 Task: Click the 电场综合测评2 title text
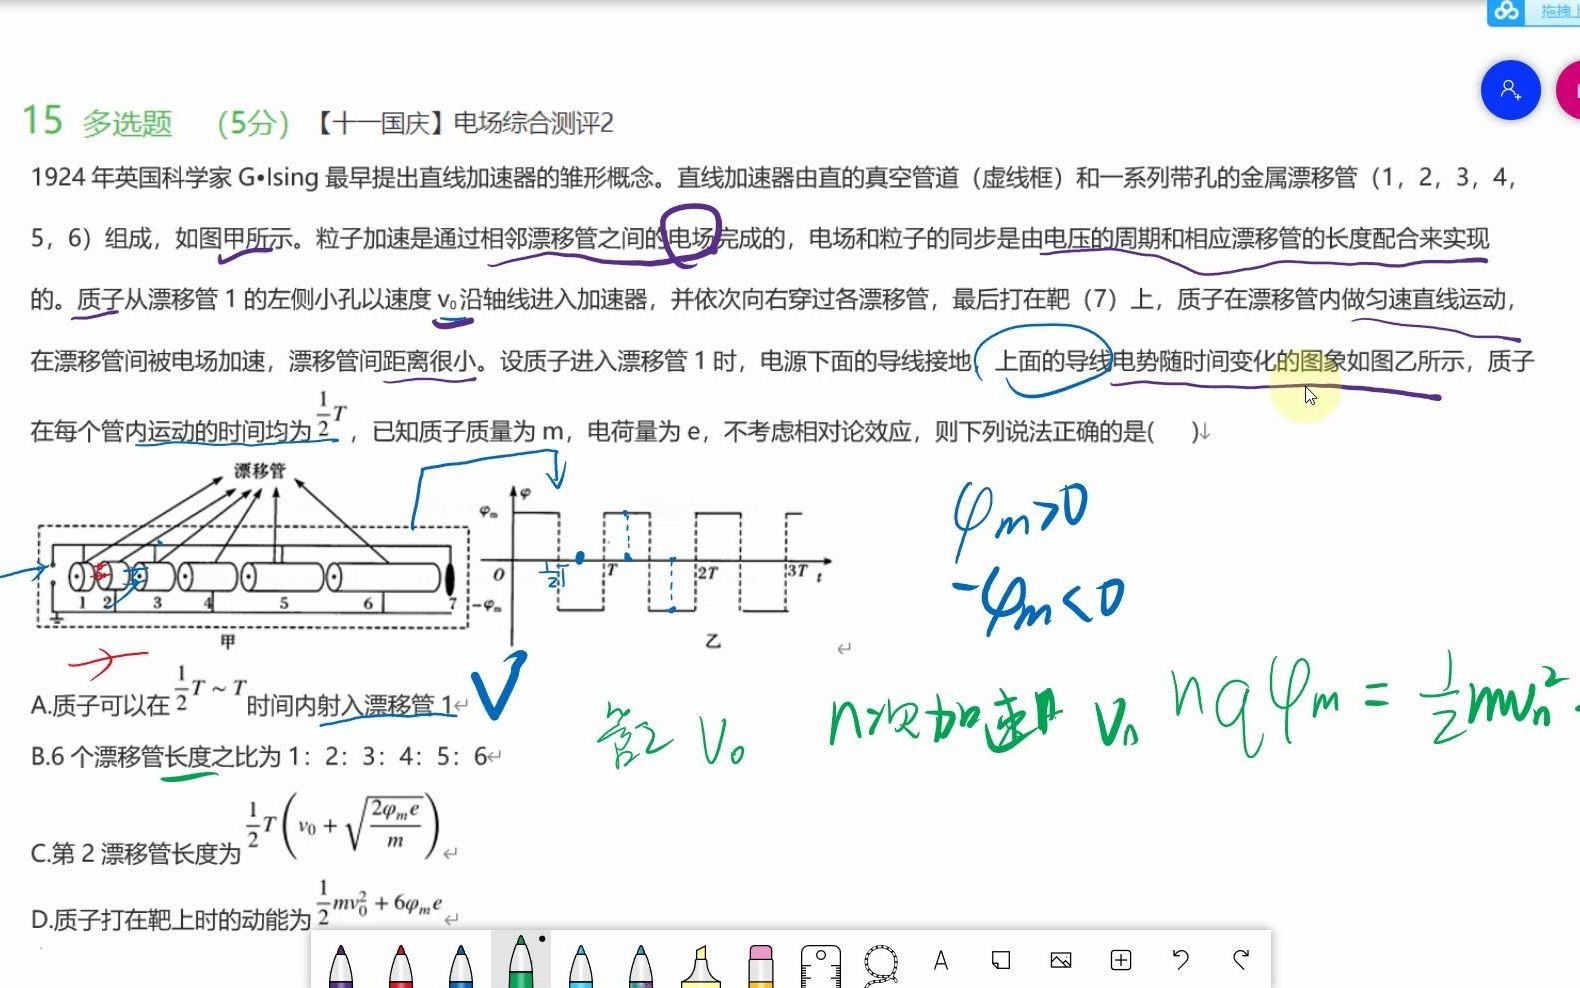tap(534, 123)
